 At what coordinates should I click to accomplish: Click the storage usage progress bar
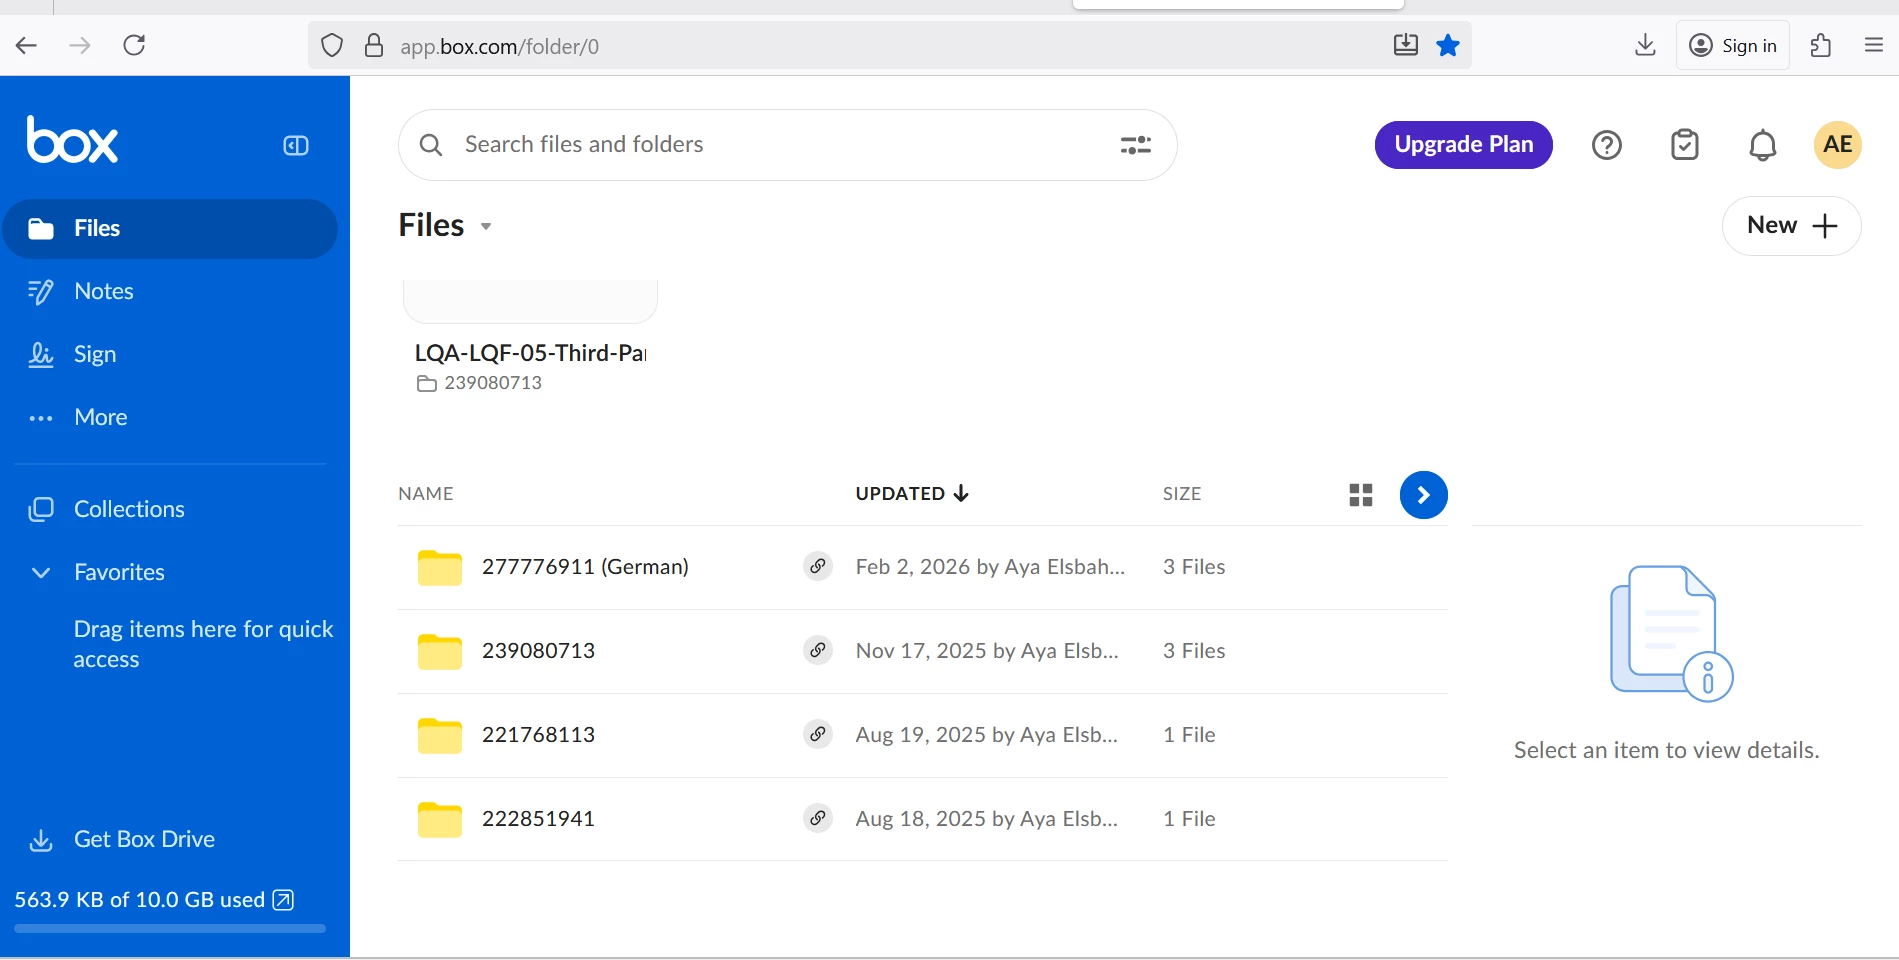click(x=170, y=929)
